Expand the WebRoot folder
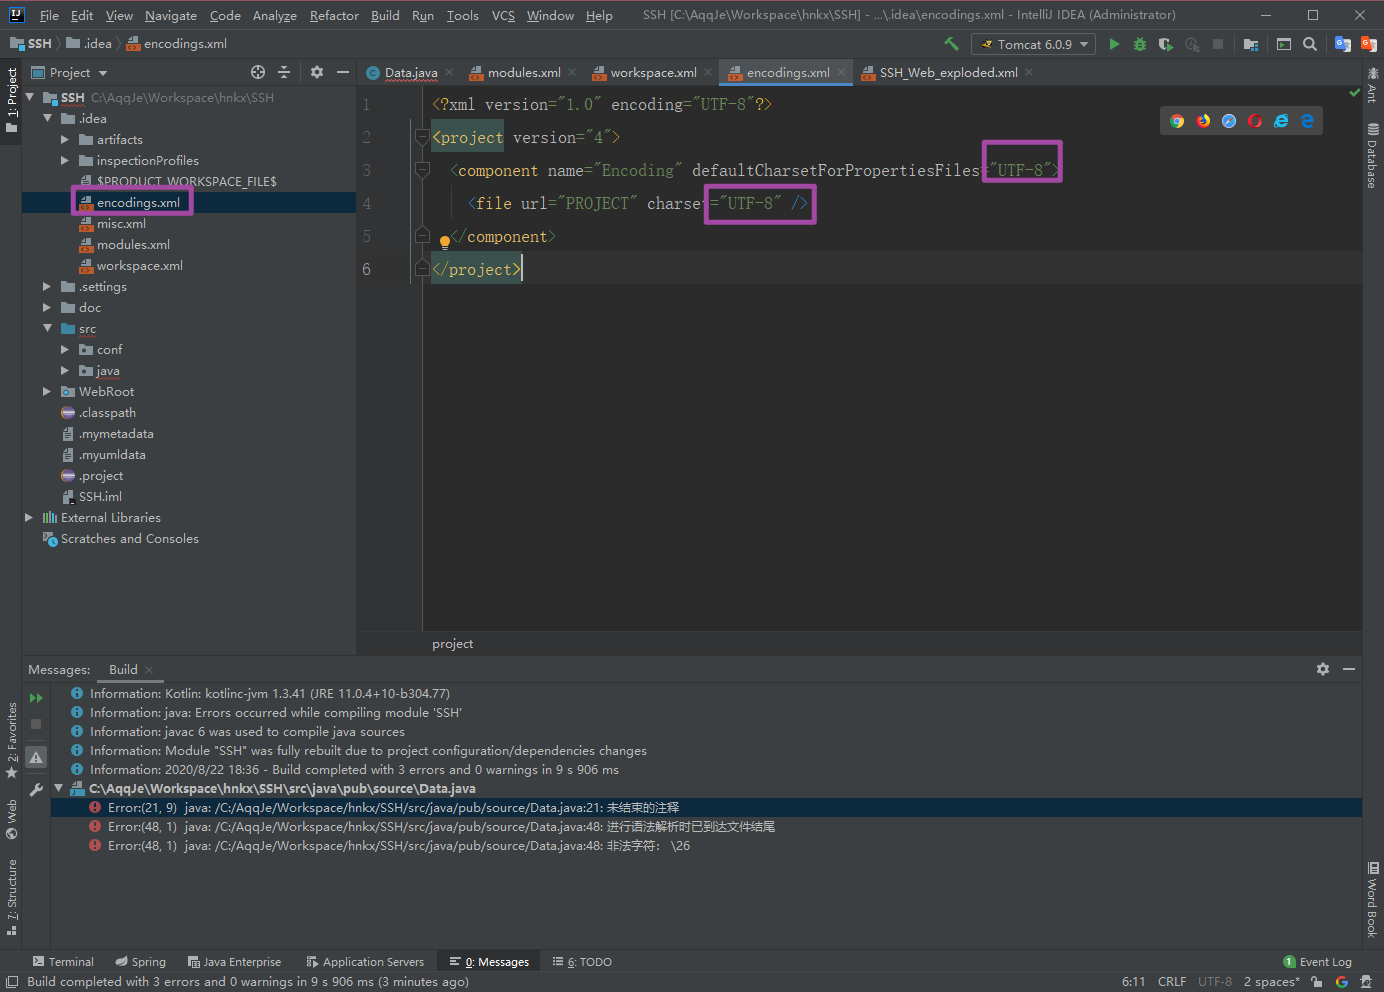 click(47, 391)
